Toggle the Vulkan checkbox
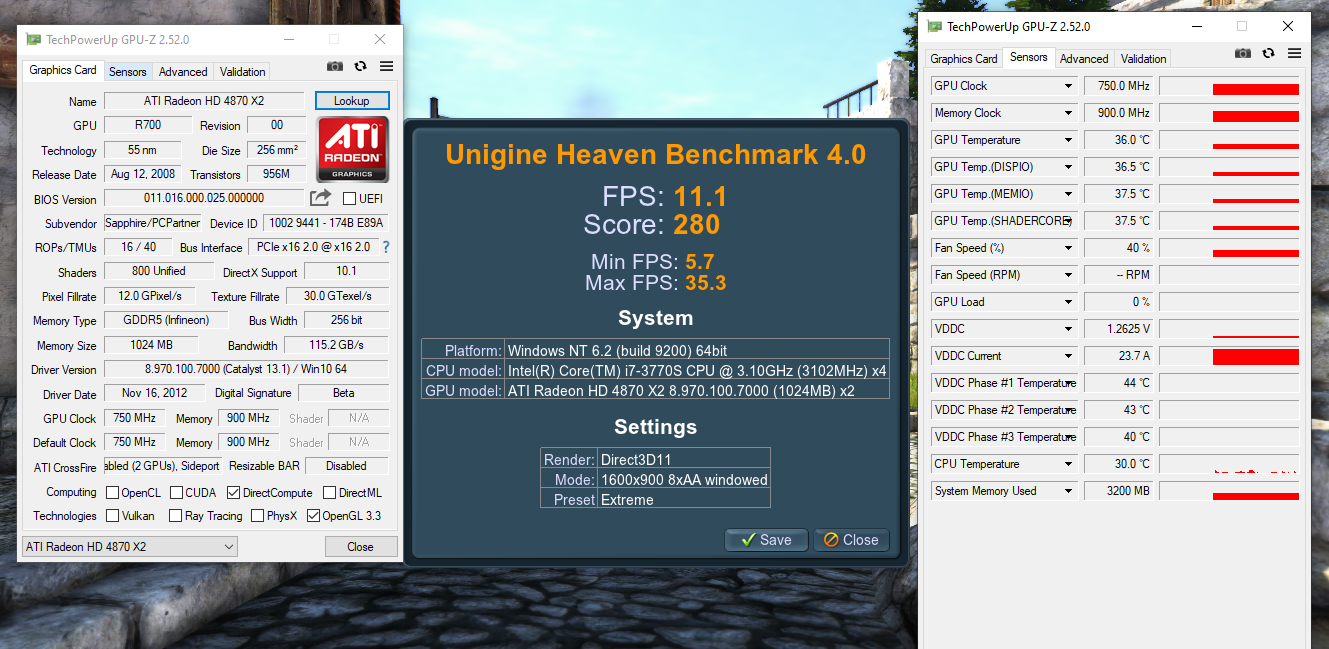The width and height of the screenshot is (1329, 649). pos(110,516)
